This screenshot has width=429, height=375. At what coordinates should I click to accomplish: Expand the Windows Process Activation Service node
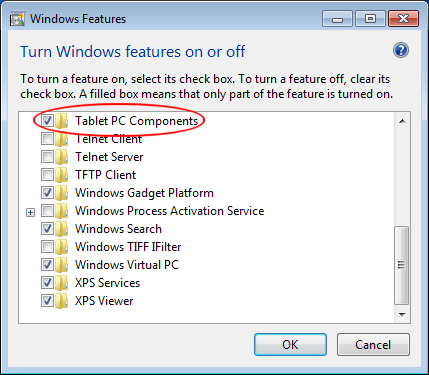click(x=30, y=212)
